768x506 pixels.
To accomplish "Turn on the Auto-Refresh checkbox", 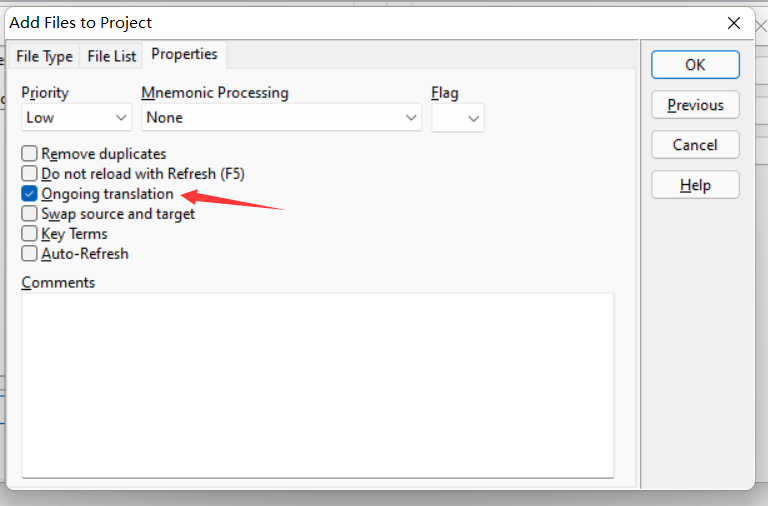I will 30,254.
